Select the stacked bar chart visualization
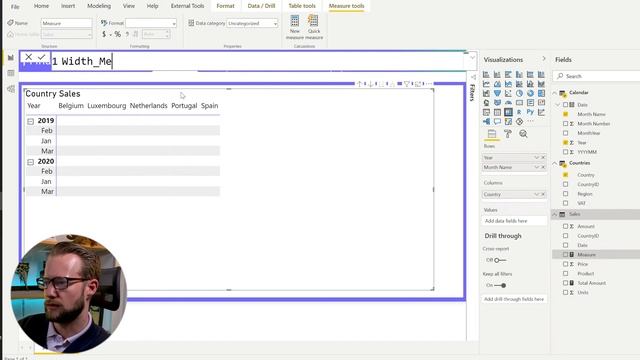 [x=486, y=74]
